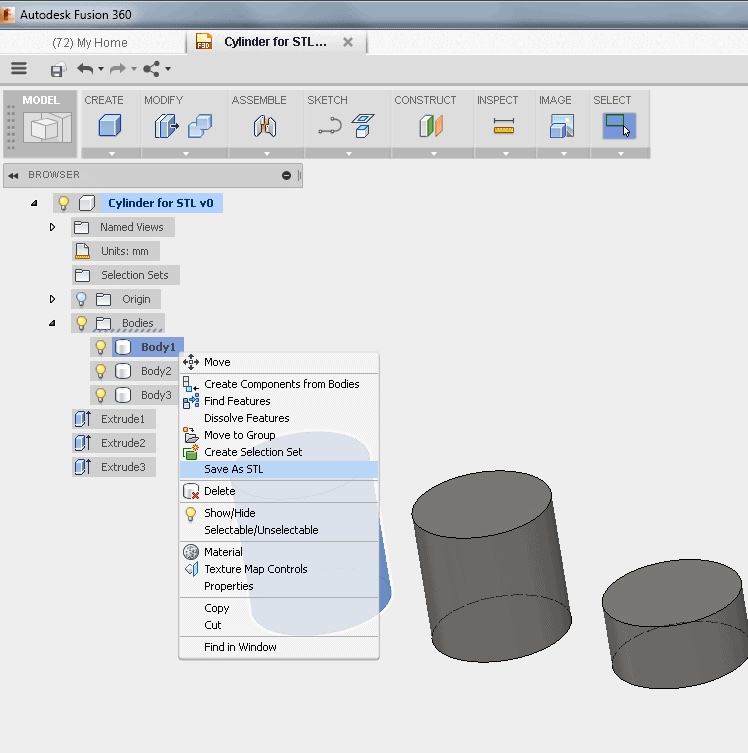This screenshot has width=748, height=753.
Task: Click the Units: mm document icon
Action: click(83, 251)
